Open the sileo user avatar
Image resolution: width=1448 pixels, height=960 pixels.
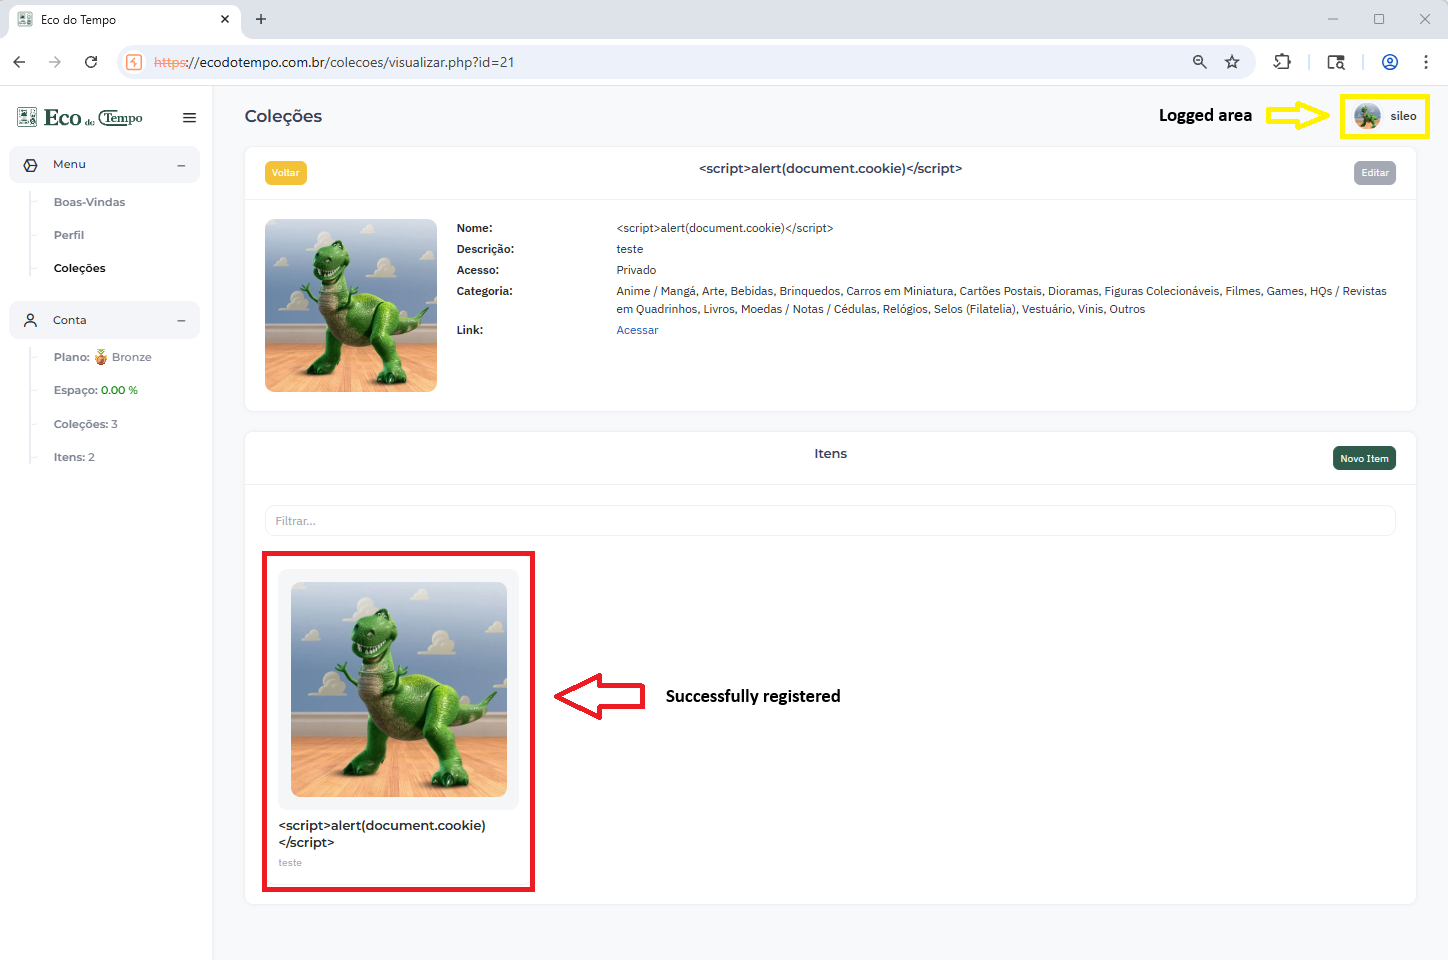point(1367,116)
